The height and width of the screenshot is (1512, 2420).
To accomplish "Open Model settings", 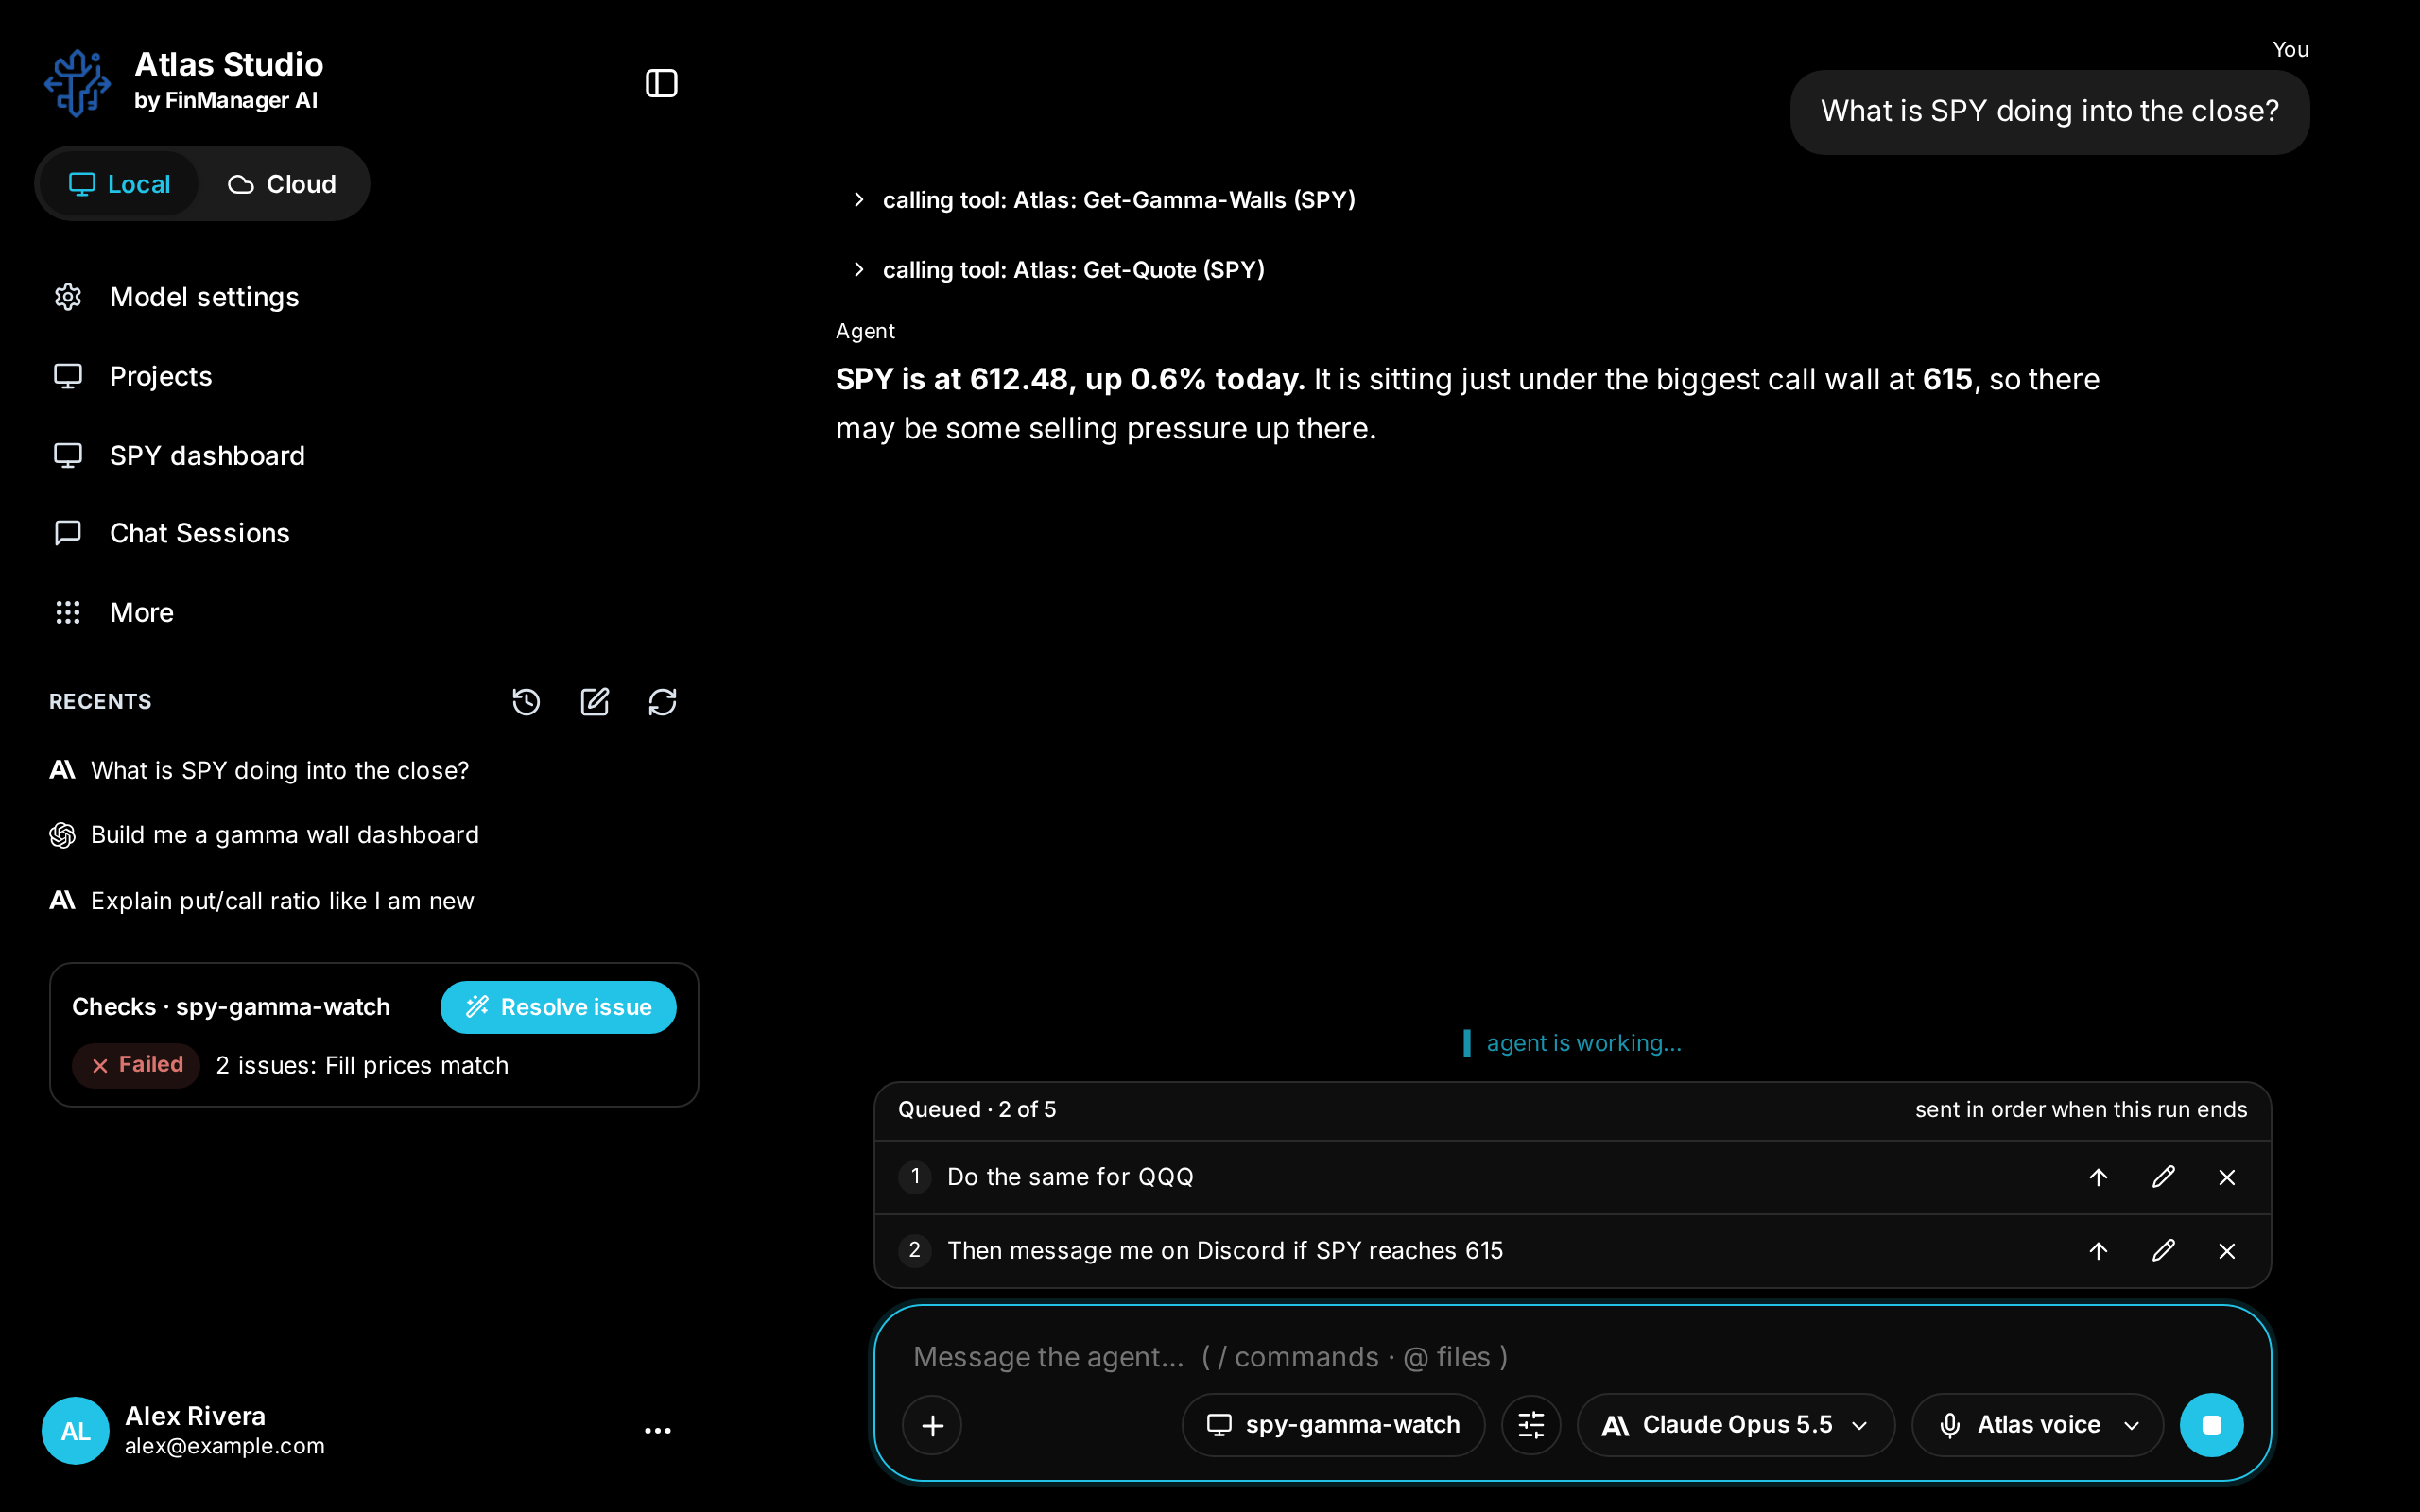I will point(177,297).
